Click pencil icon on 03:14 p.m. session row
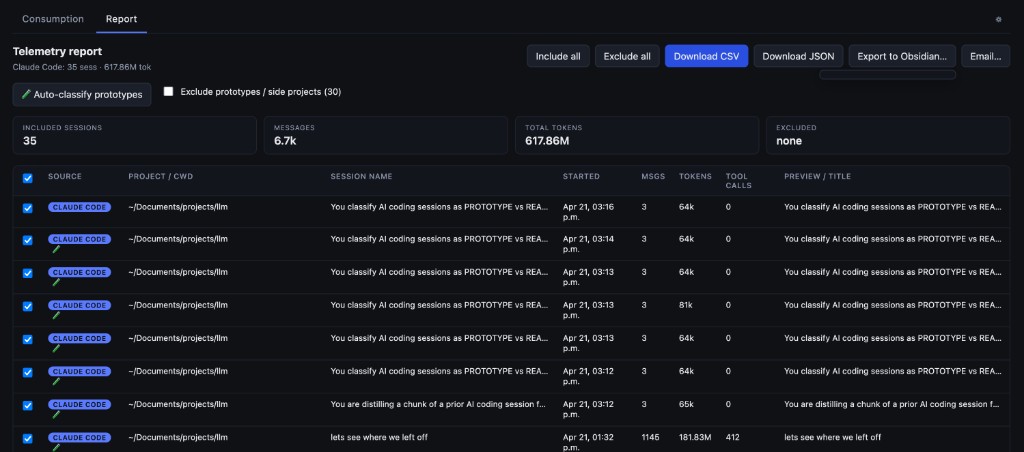The image size is (1024, 452). pos(55,250)
